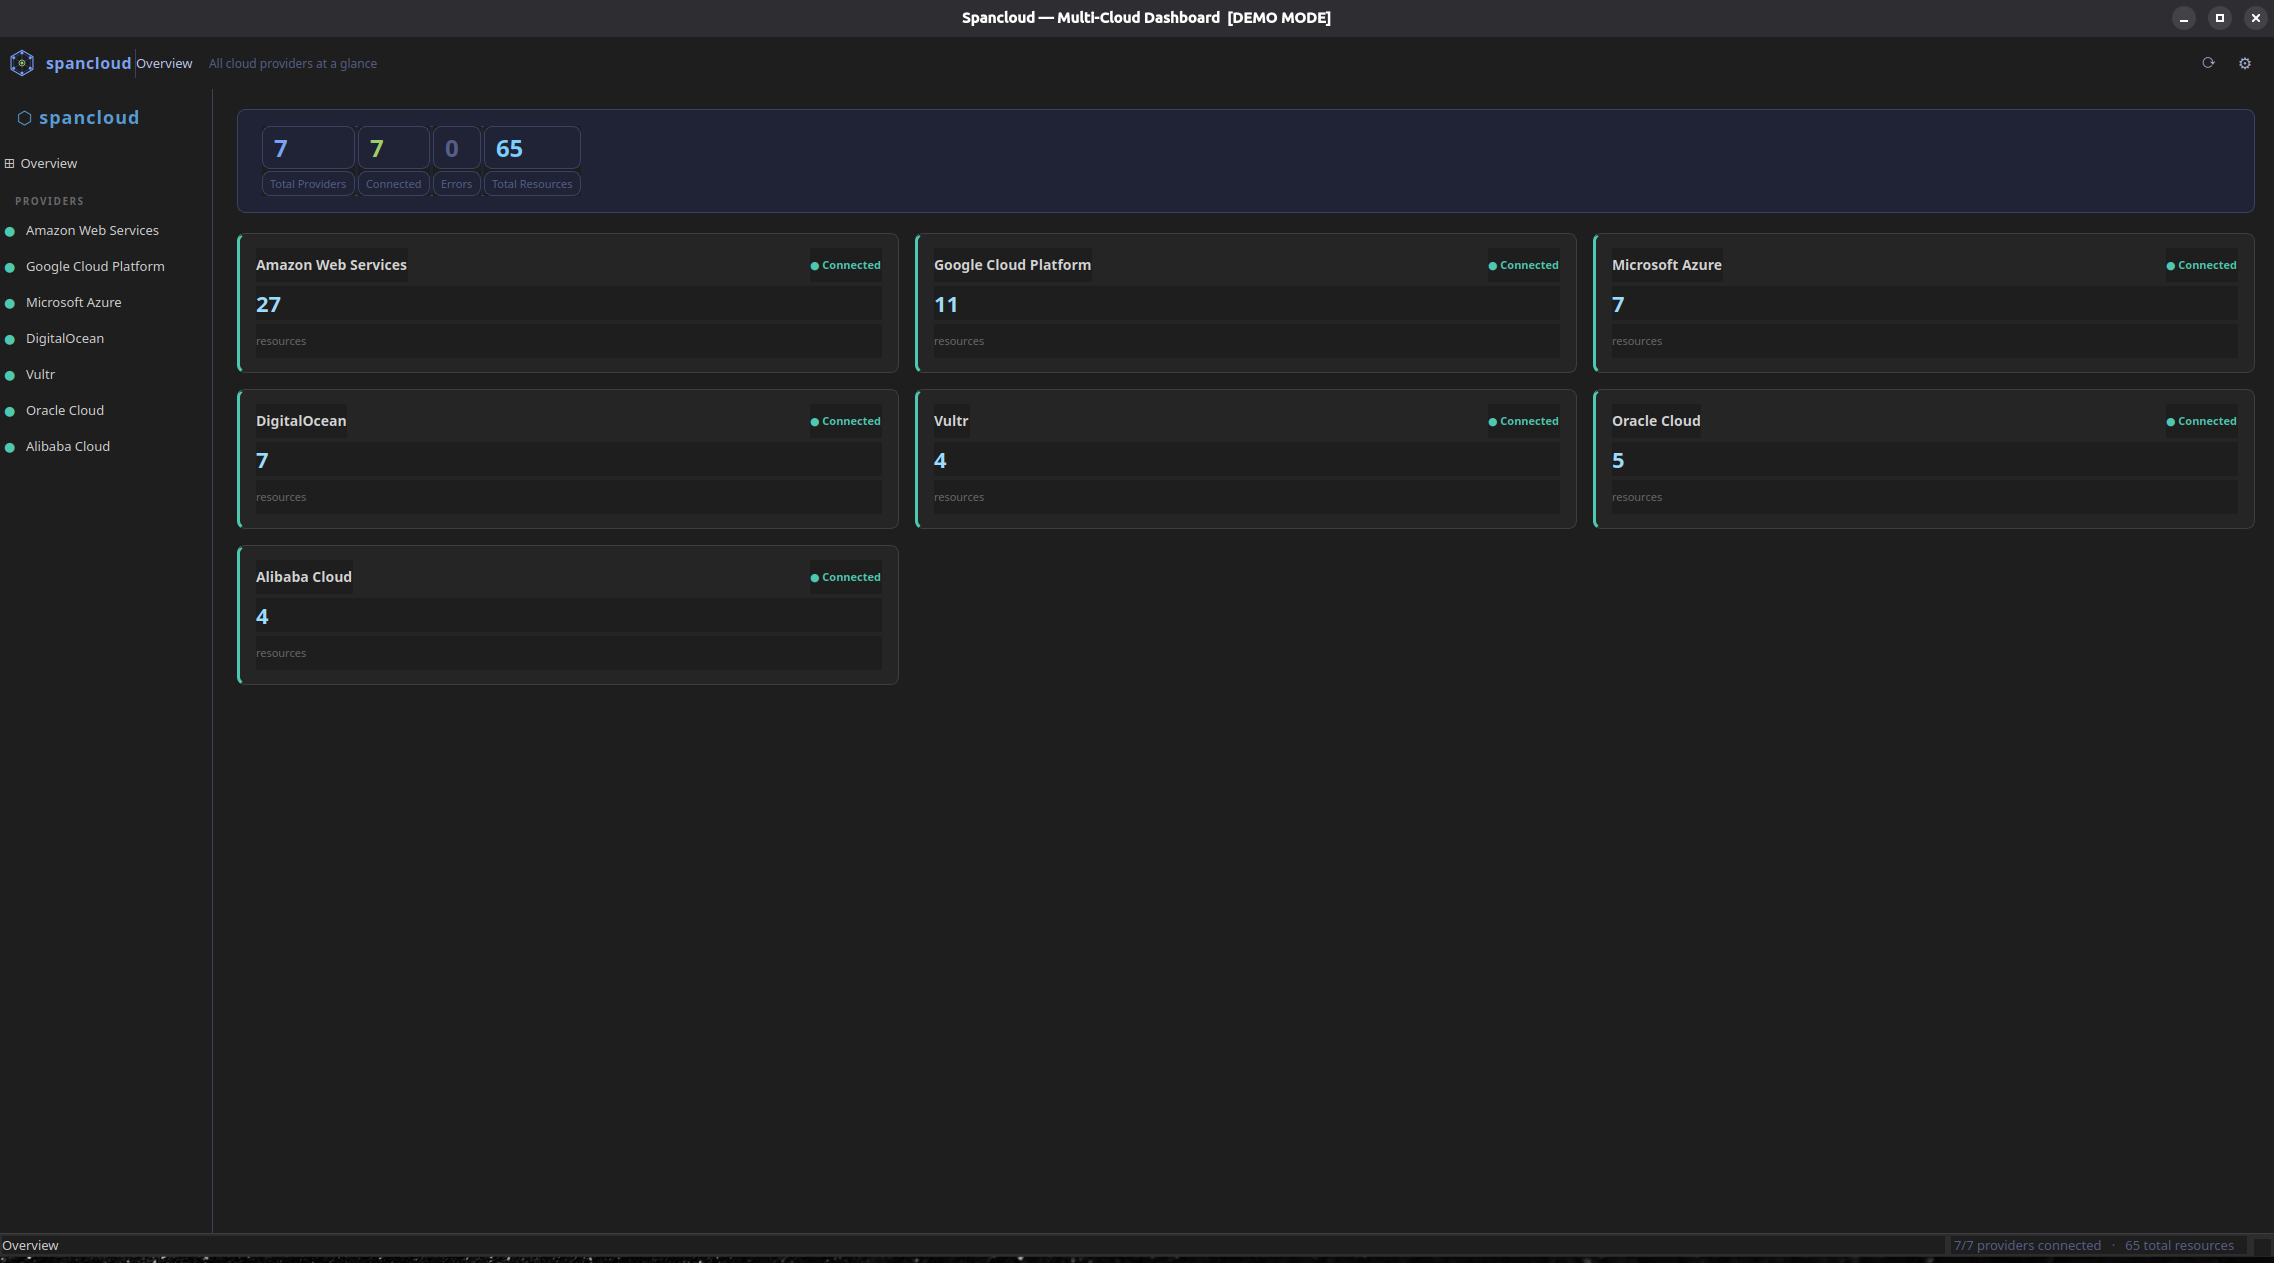Minimize the Spancloud window
2274x1263 pixels.
[x=2184, y=18]
